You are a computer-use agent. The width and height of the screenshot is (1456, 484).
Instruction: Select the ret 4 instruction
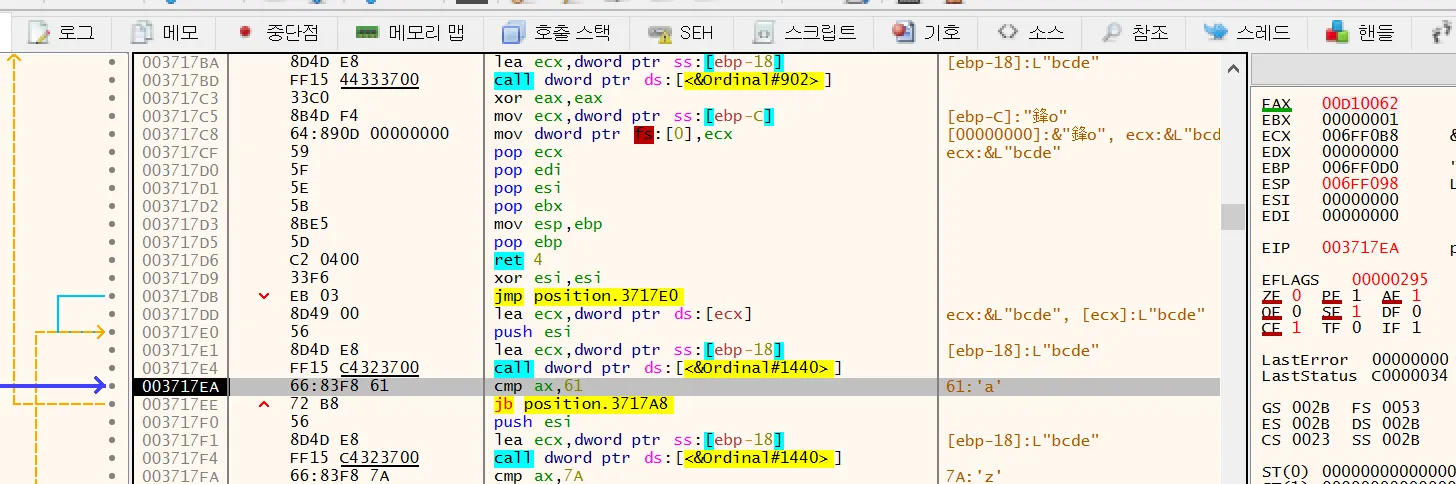518,260
